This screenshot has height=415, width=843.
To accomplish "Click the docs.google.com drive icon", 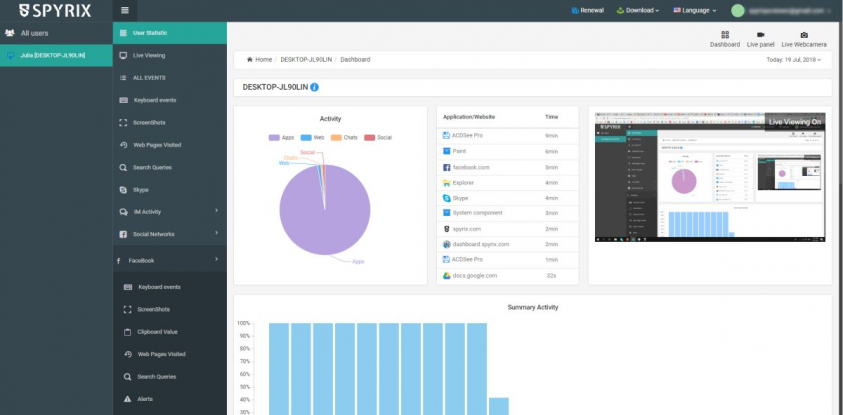I will (446, 275).
